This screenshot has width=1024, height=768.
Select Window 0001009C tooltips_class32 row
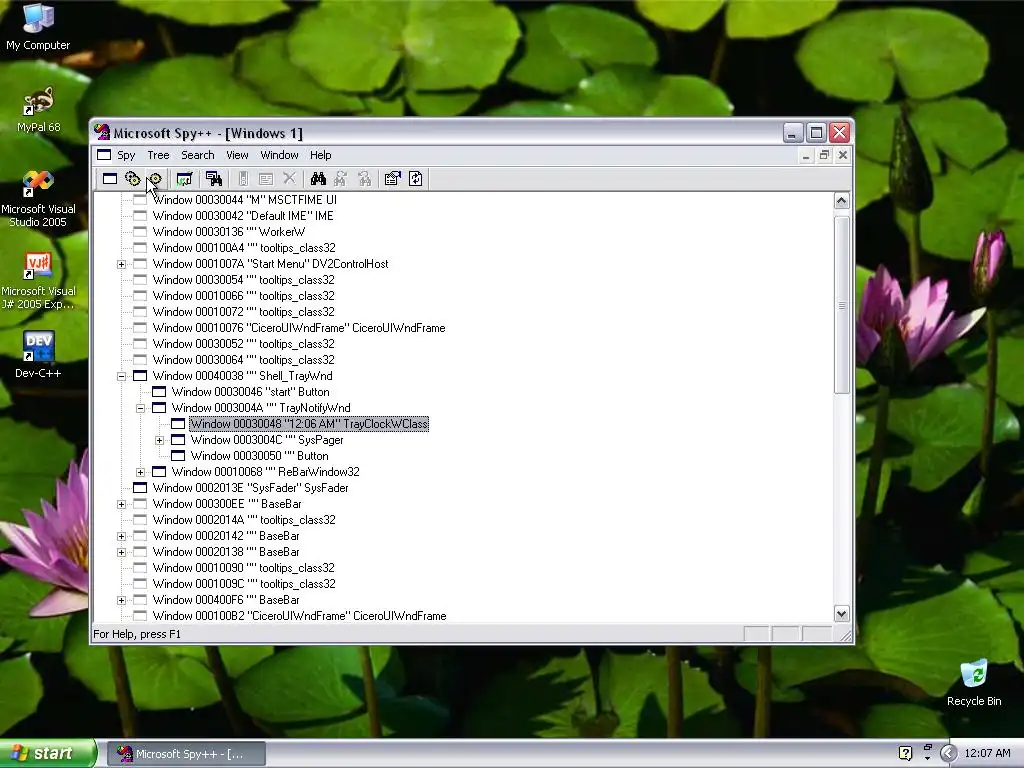point(244,584)
